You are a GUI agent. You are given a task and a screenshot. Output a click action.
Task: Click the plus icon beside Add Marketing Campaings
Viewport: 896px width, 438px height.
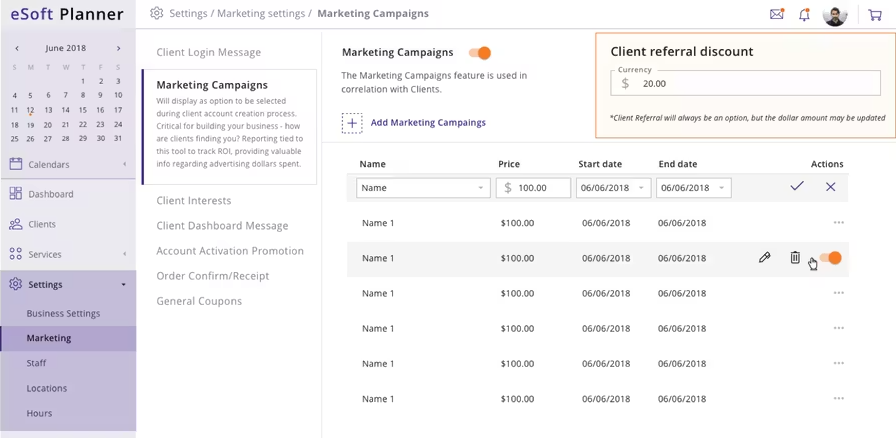coord(352,123)
